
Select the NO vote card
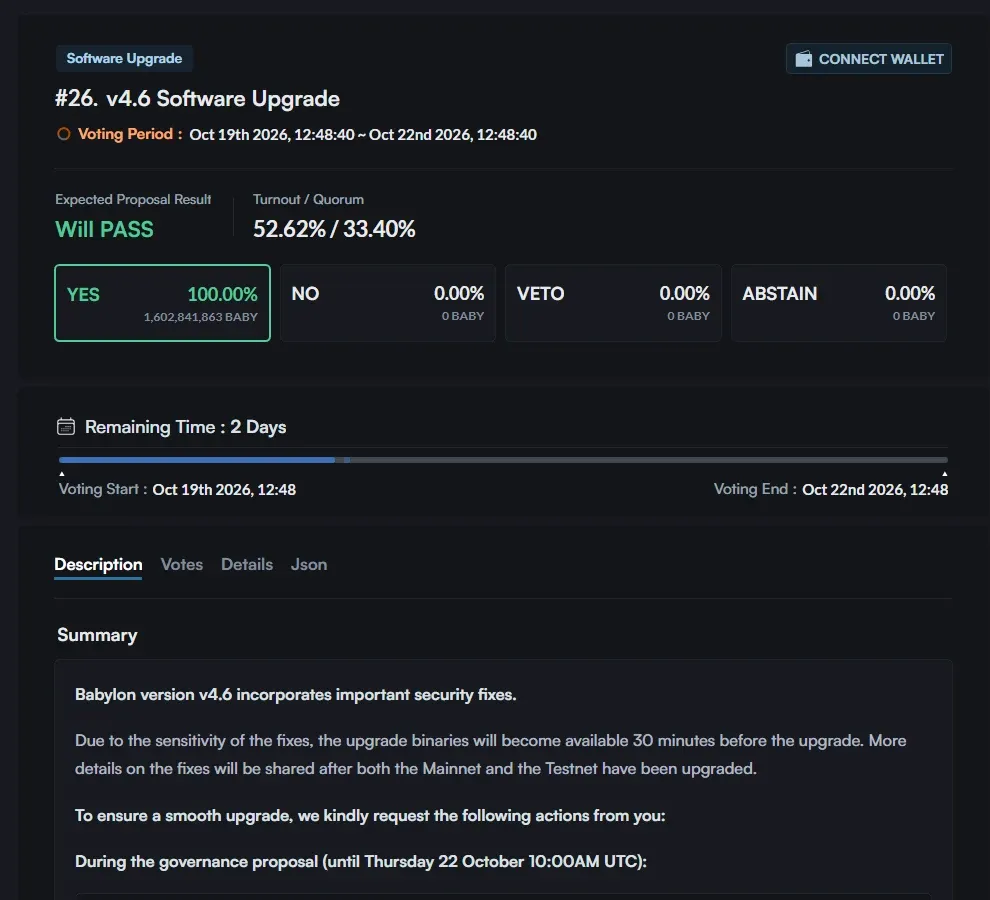388,303
